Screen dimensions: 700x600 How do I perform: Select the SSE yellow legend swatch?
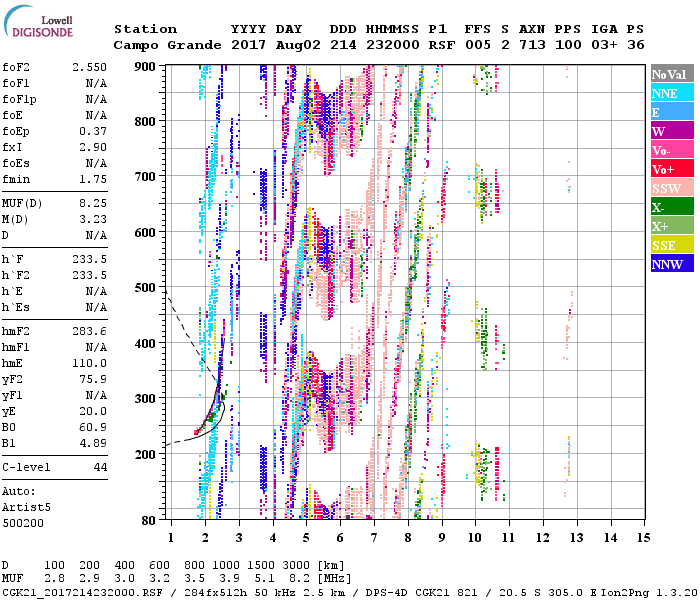672,245
